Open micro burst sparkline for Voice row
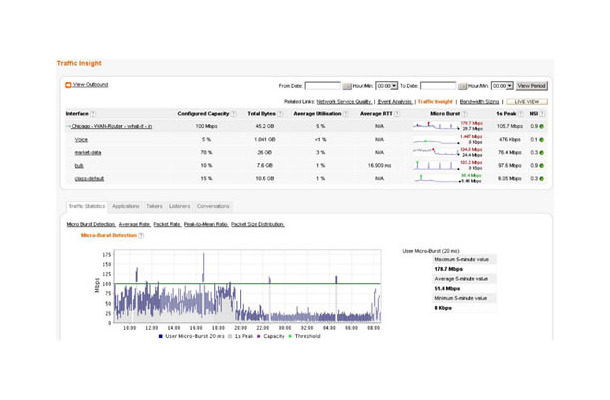The image size is (610, 400). click(436, 141)
